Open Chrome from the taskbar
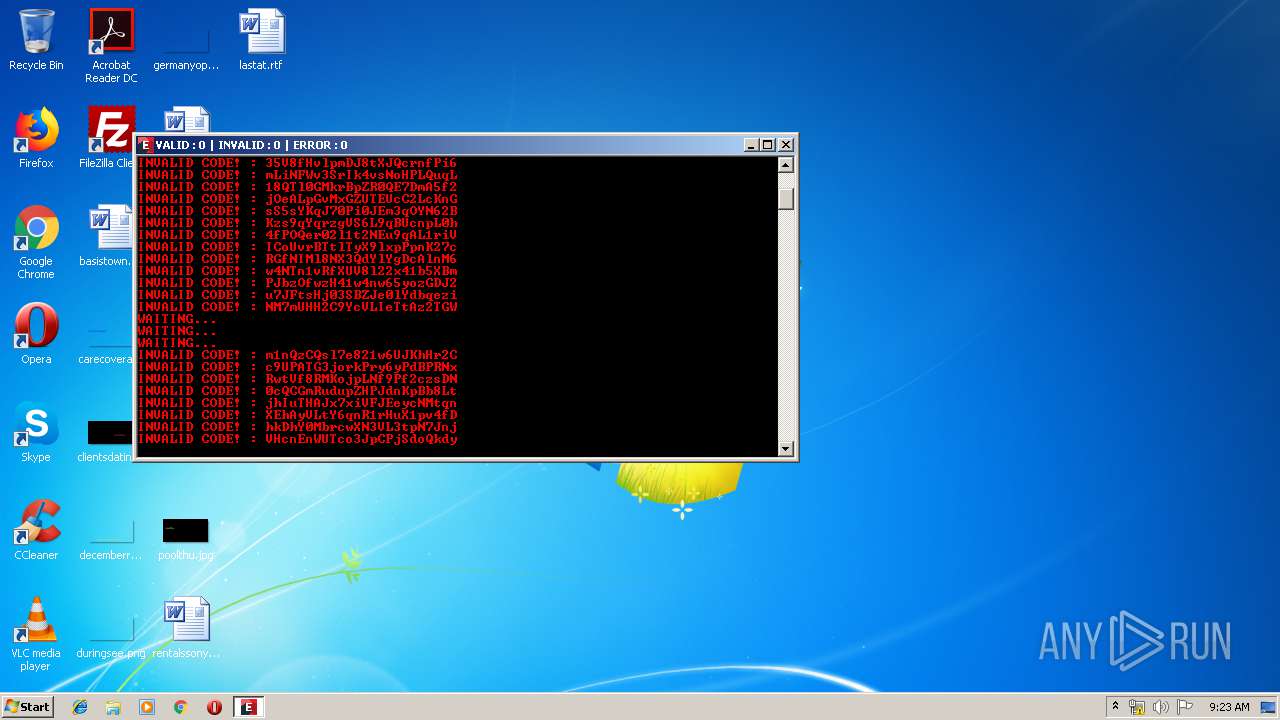The height and width of the screenshot is (720, 1280). tap(181, 707)
